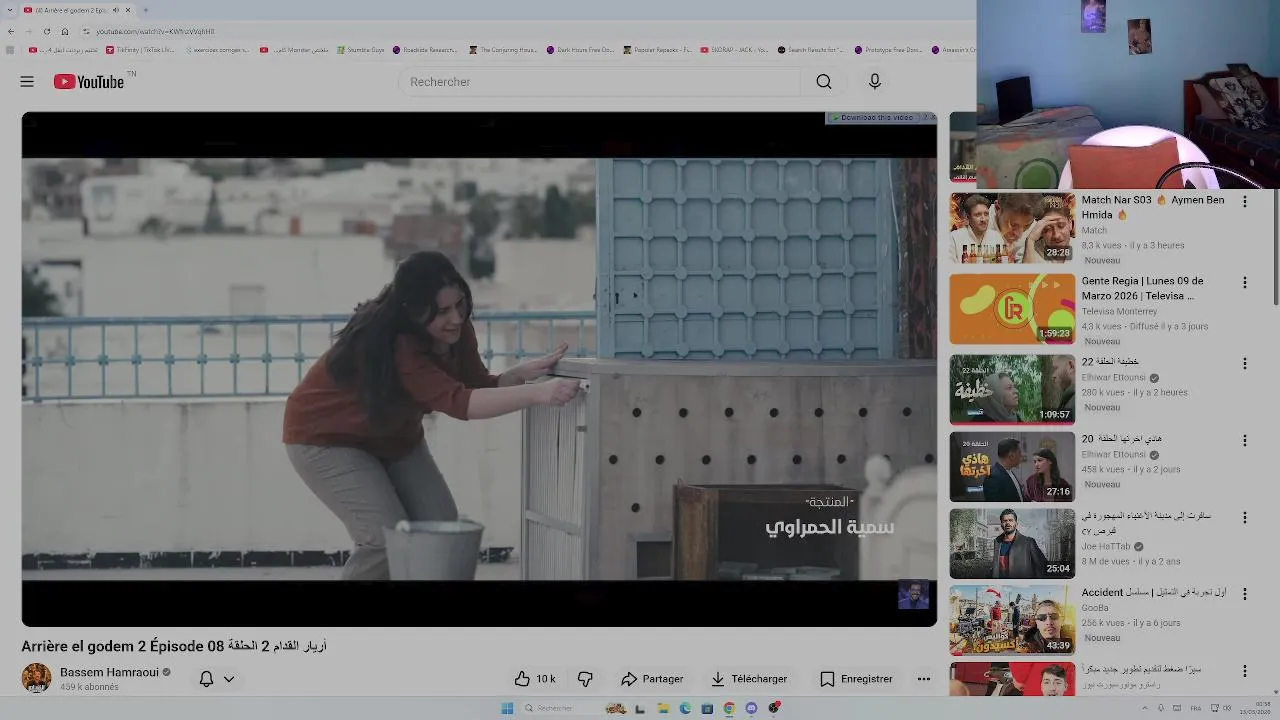Open options menu for Joe HaTTab video
1280x720 pixels.
point(1245,518)
